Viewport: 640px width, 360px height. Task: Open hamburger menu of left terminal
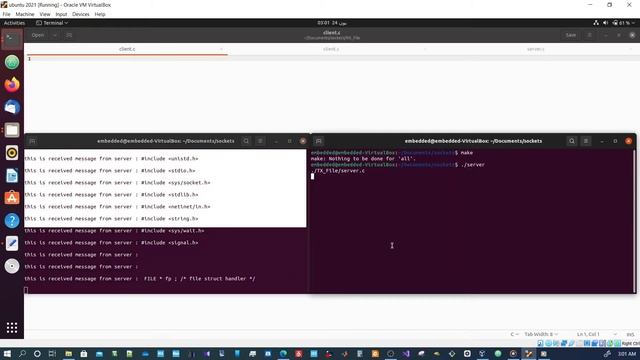point(260,141)
